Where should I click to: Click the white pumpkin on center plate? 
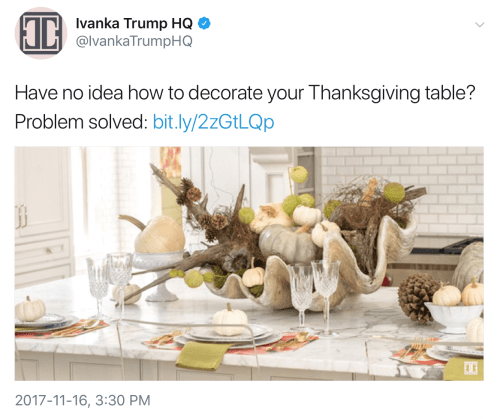tap(230, 322)
